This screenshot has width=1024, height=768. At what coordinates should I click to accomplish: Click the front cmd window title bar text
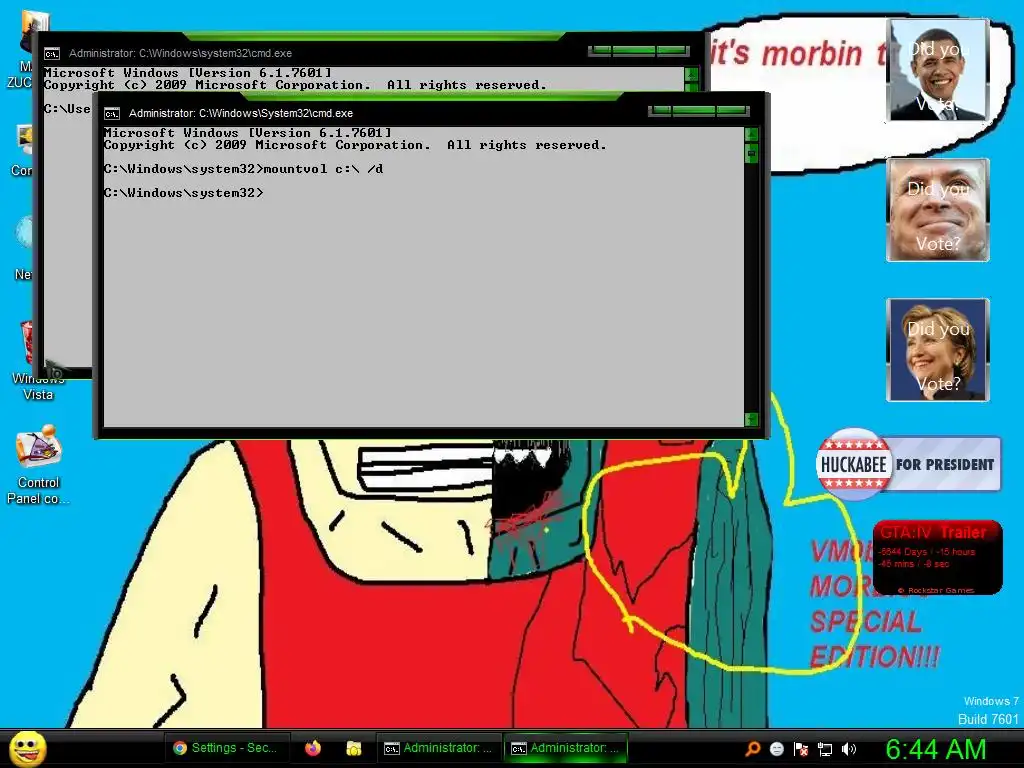point(241,114)
